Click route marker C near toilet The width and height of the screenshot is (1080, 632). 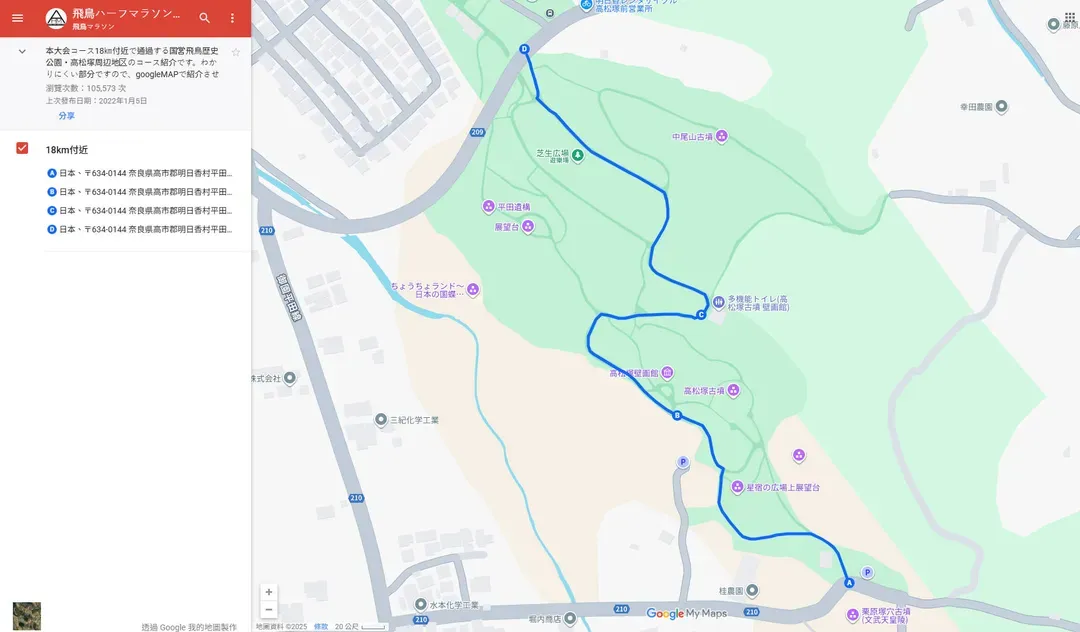tap(700, 315)
